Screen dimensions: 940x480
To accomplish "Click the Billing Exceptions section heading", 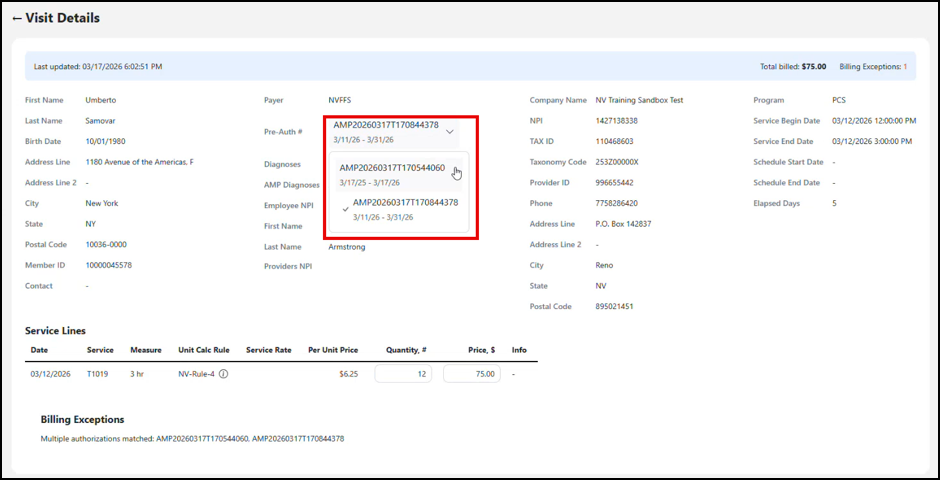I will point(82,419).
